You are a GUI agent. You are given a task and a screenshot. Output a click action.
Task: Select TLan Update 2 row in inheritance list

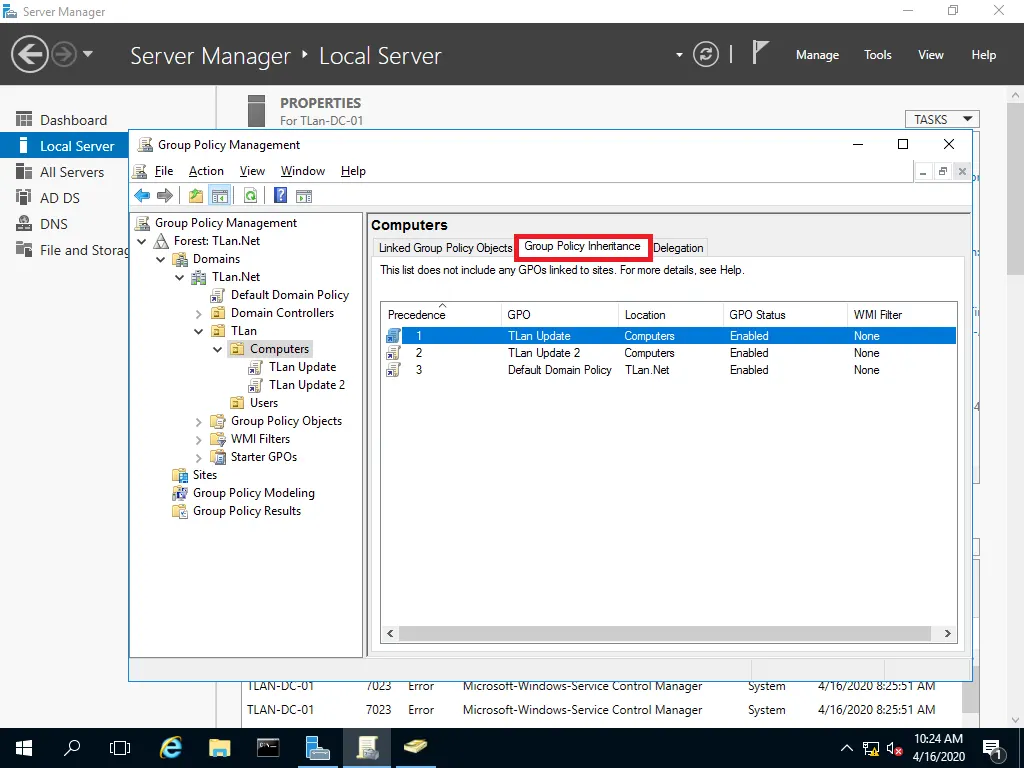tap(669, 353)
